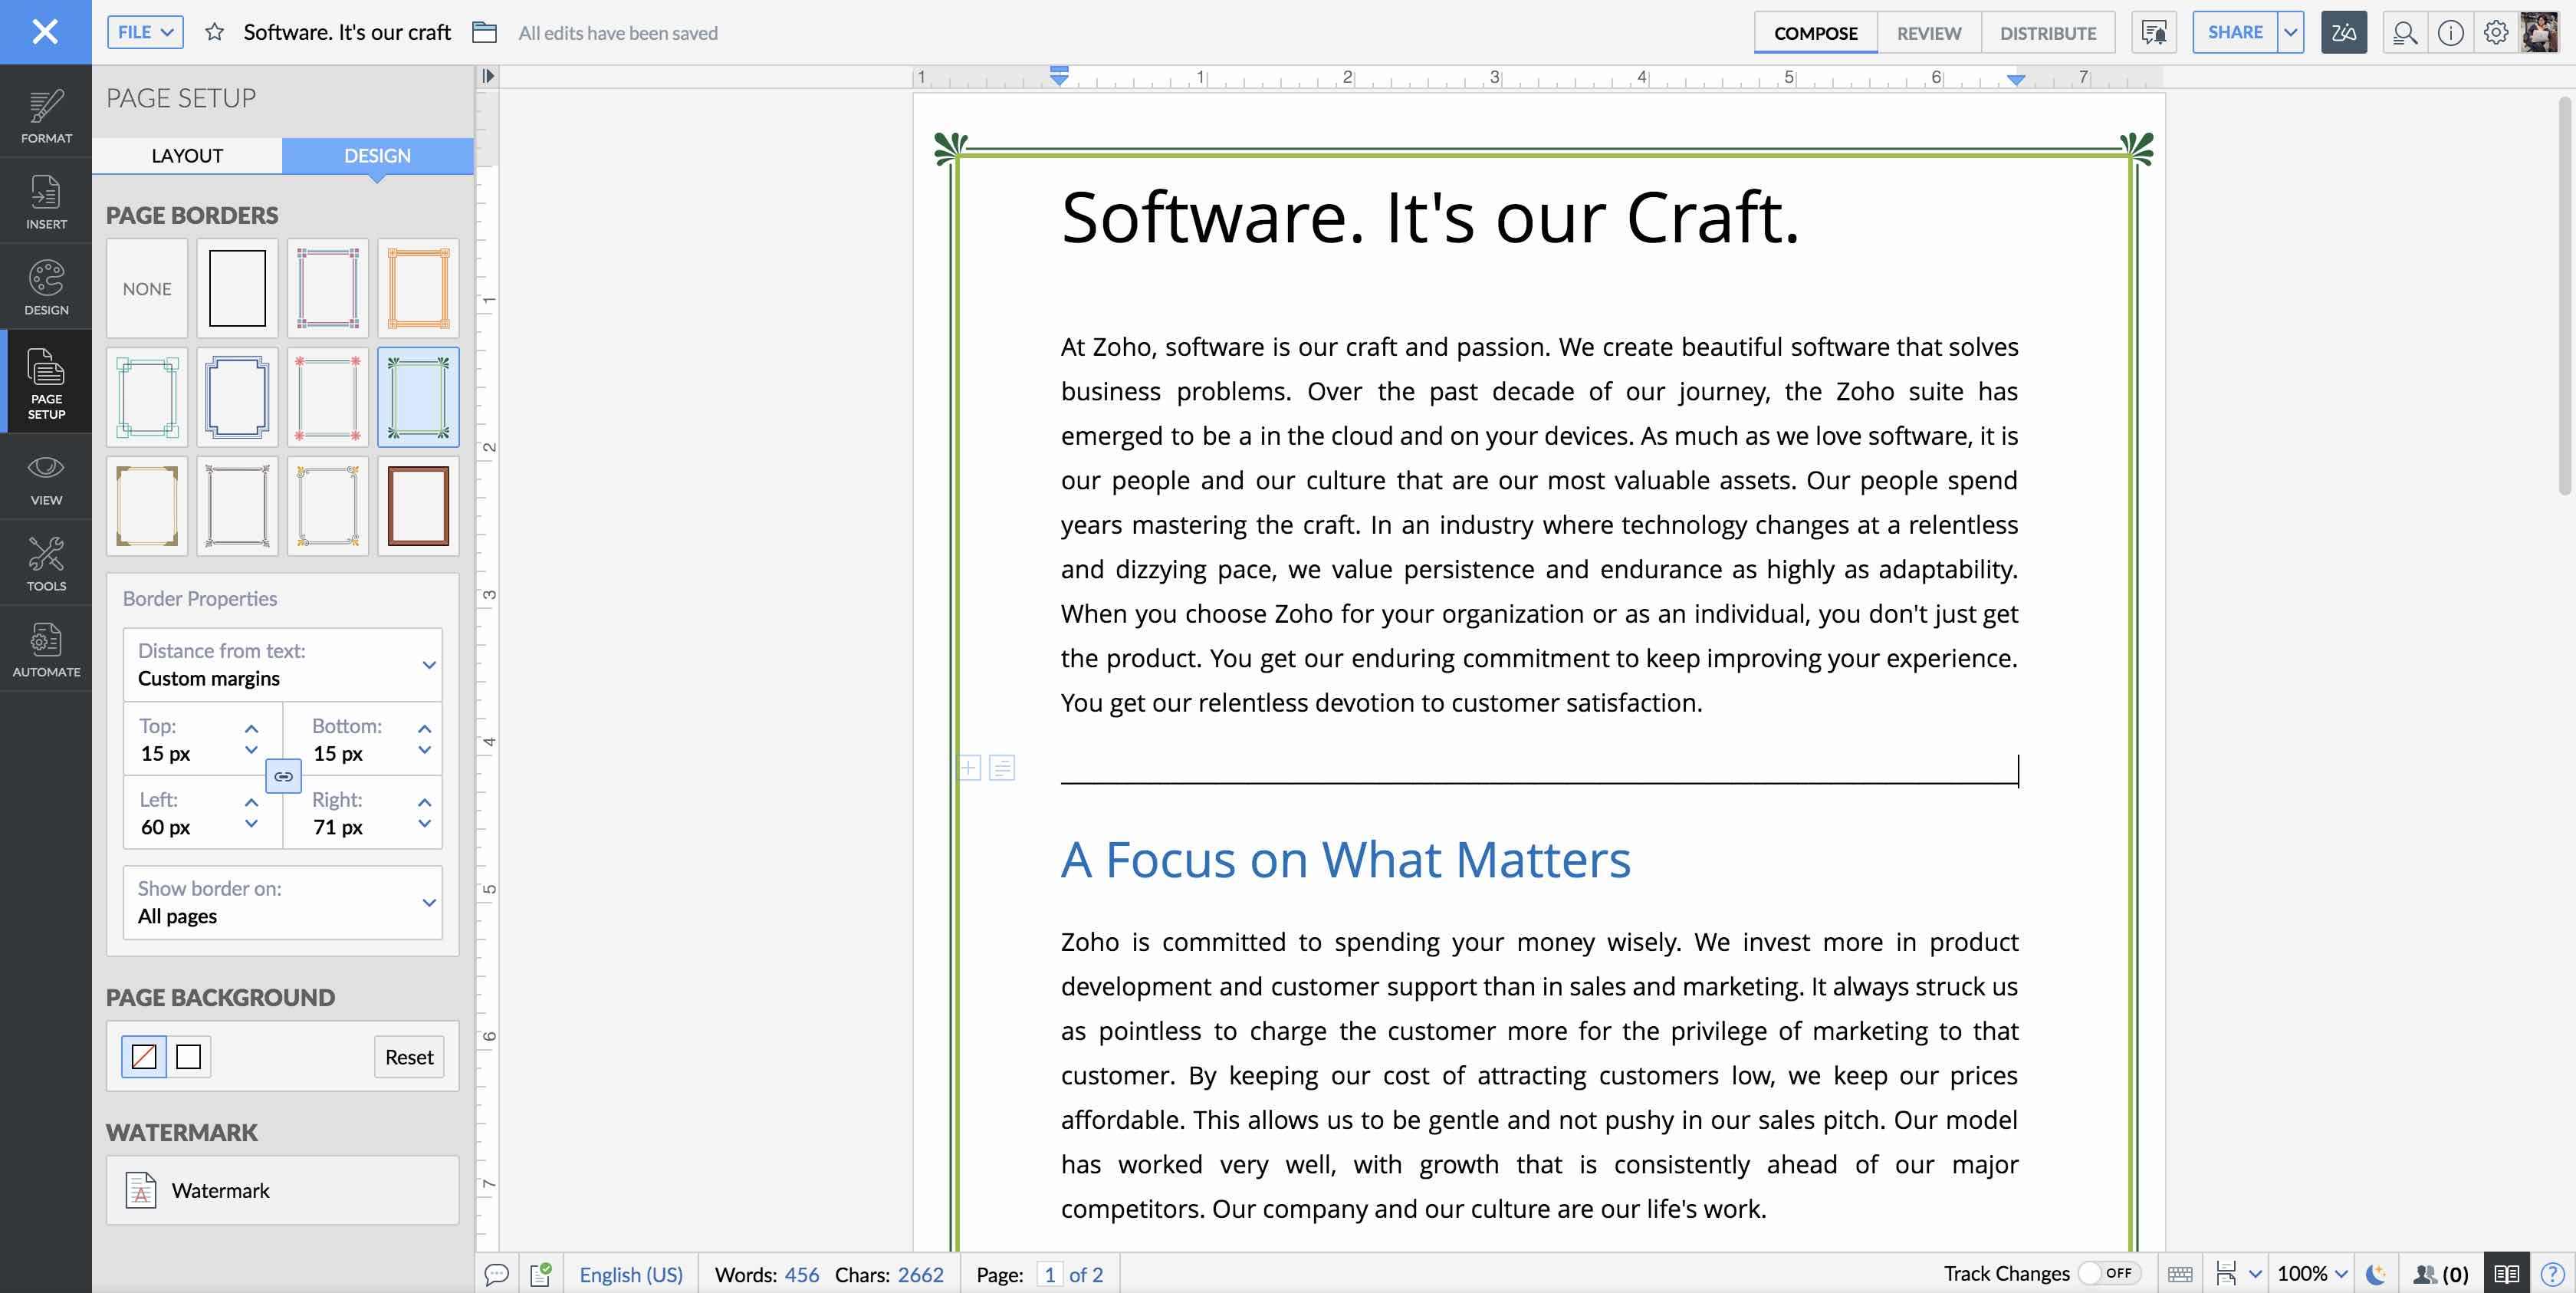Click the Reset page background button
This screenshot has width=2576, height=1293.
point(408,1056)
